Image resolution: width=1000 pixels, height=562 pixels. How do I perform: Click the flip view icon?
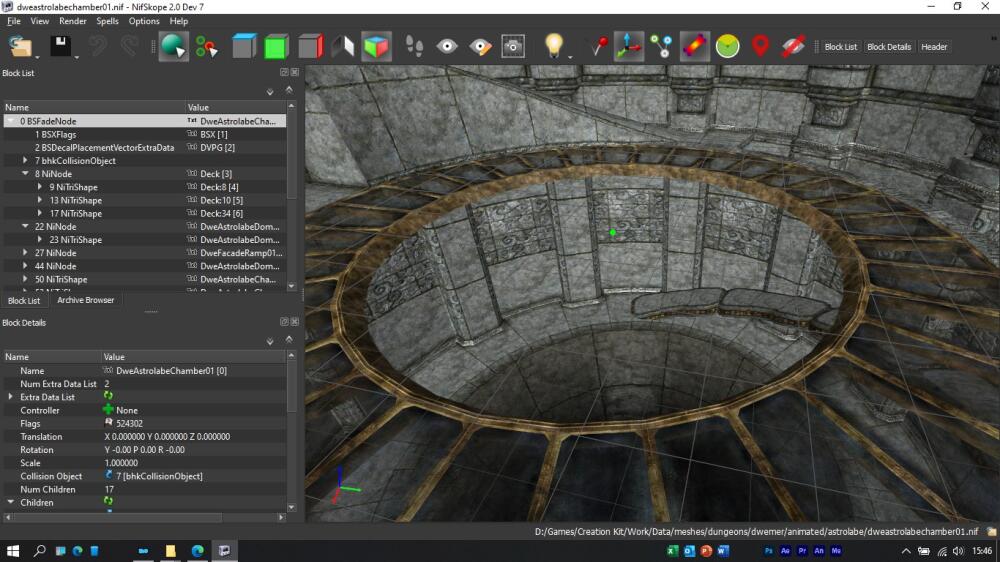342,47
